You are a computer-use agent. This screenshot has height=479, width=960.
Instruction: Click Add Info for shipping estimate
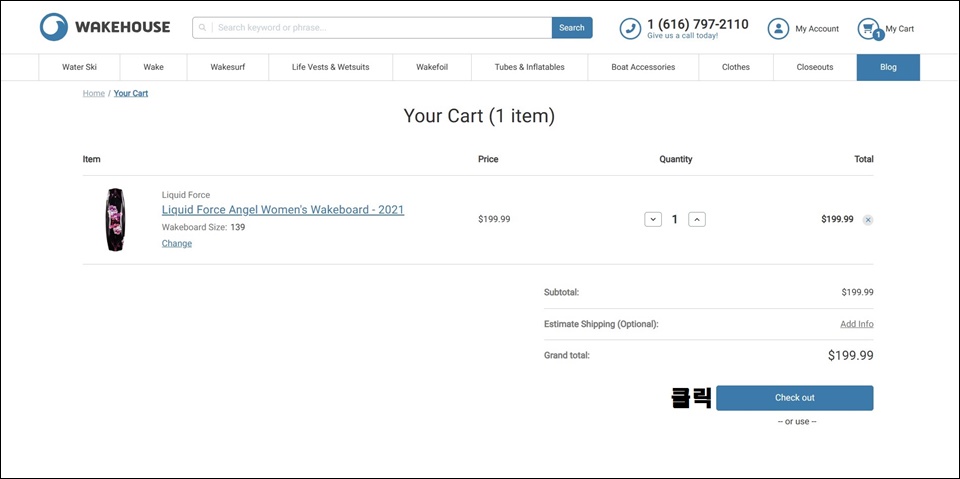point(857,324)
